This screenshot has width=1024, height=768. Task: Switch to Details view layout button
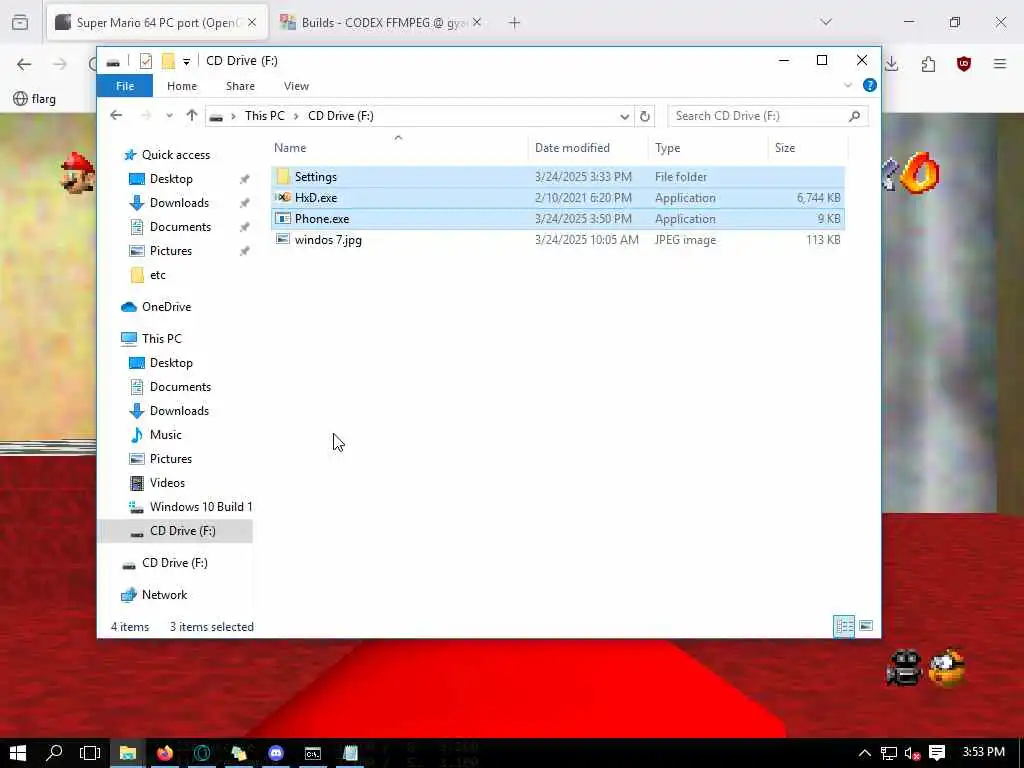(x=844, y=626)
